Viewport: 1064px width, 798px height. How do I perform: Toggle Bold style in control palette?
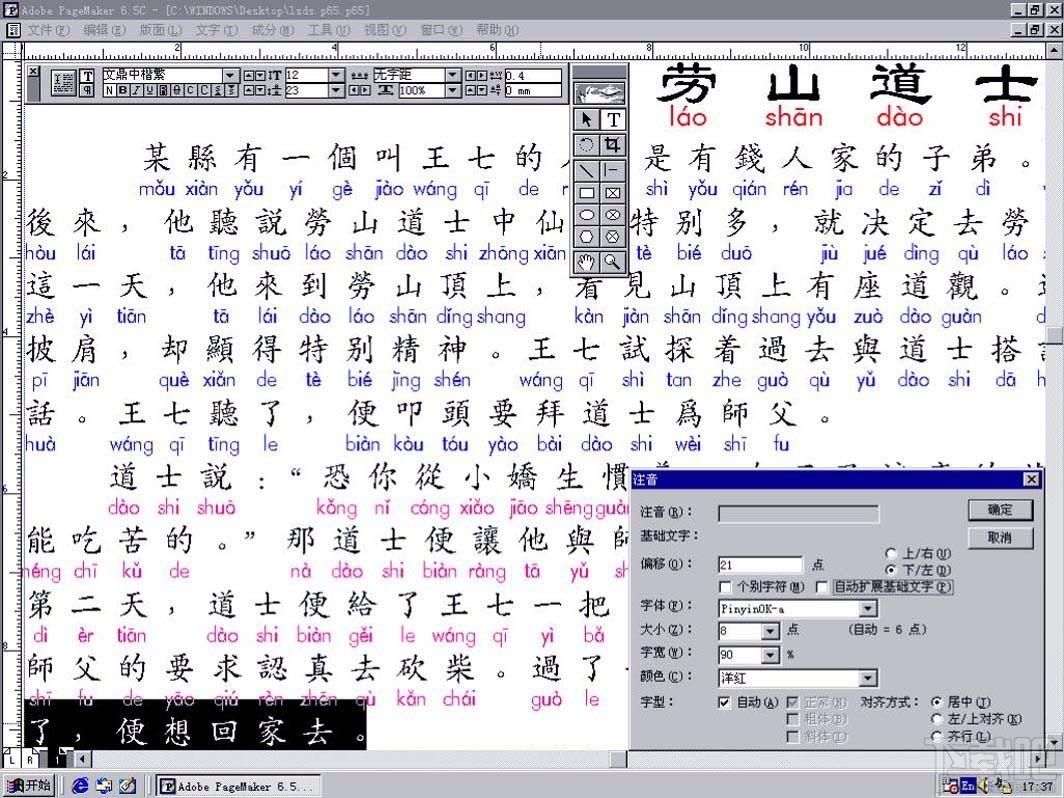123,91
